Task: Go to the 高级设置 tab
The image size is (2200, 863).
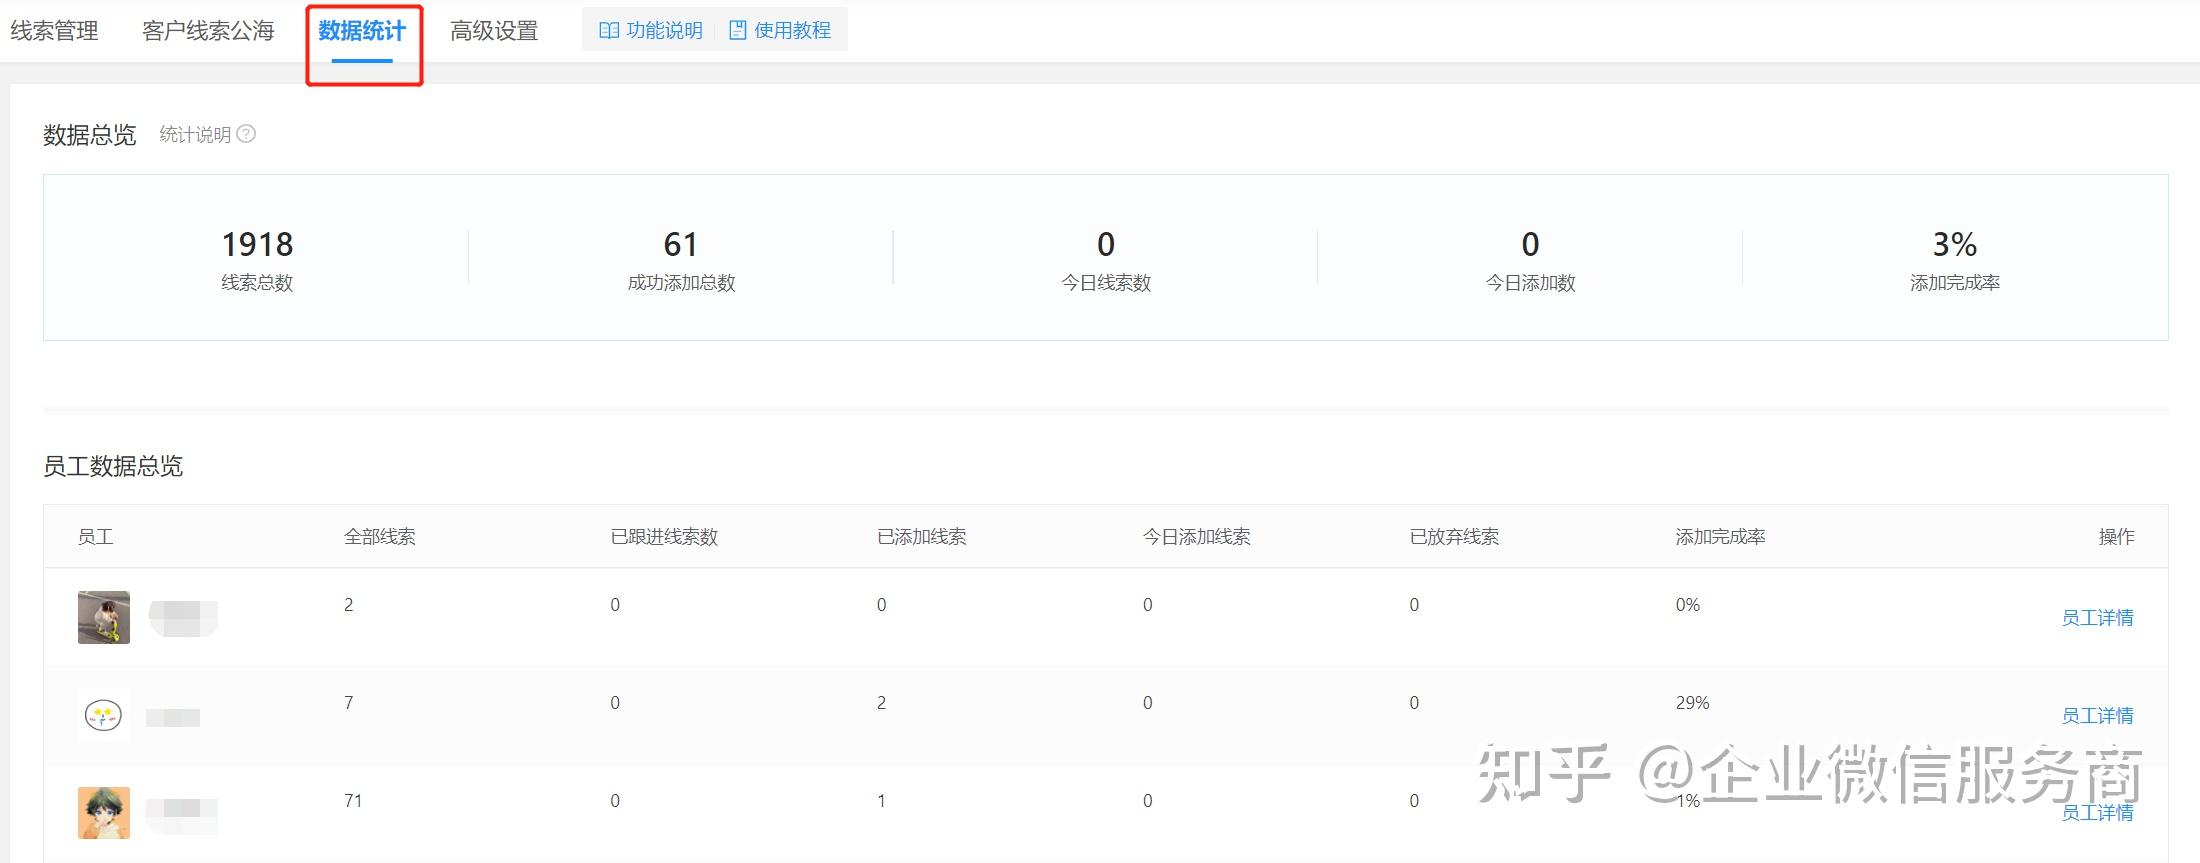Action: (494, 31)
